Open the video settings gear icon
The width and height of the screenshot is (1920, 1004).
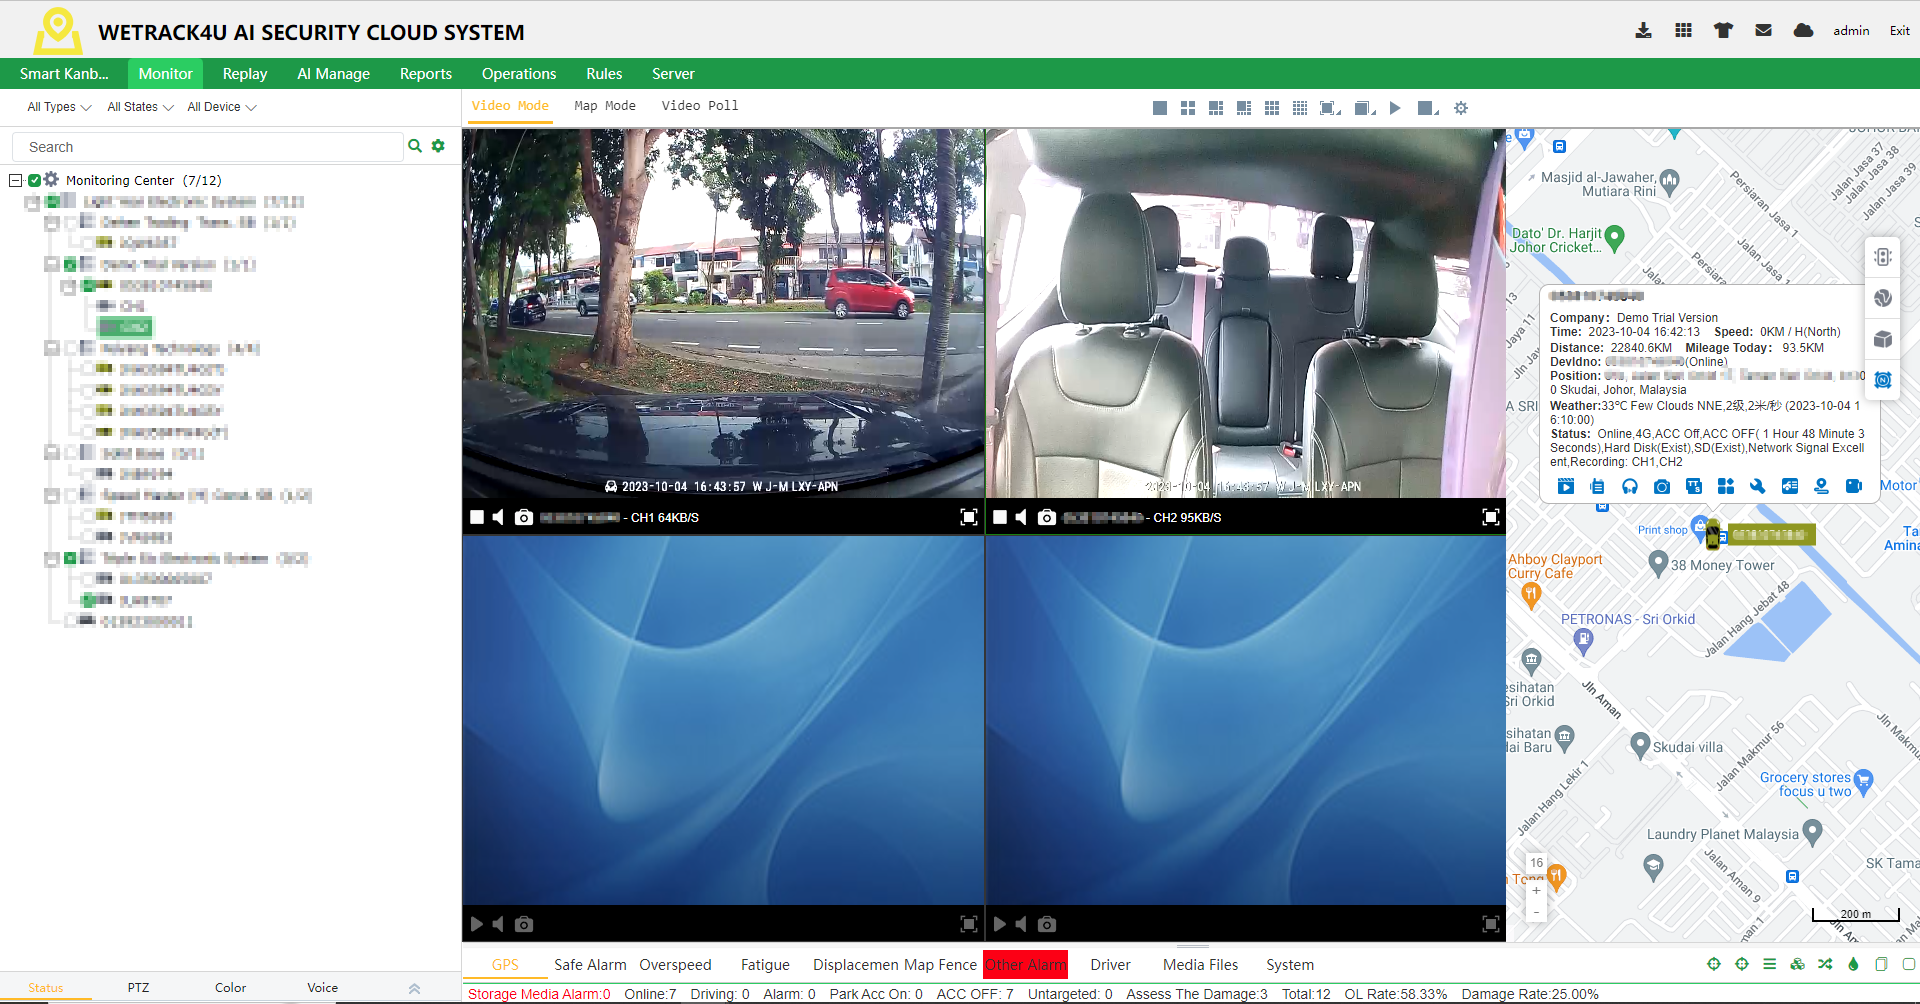point(1461,107)
